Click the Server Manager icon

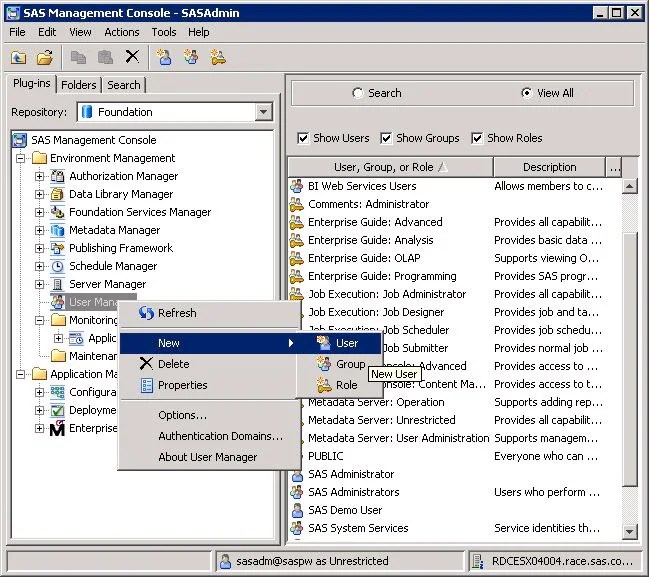click(x=58, y=284)
